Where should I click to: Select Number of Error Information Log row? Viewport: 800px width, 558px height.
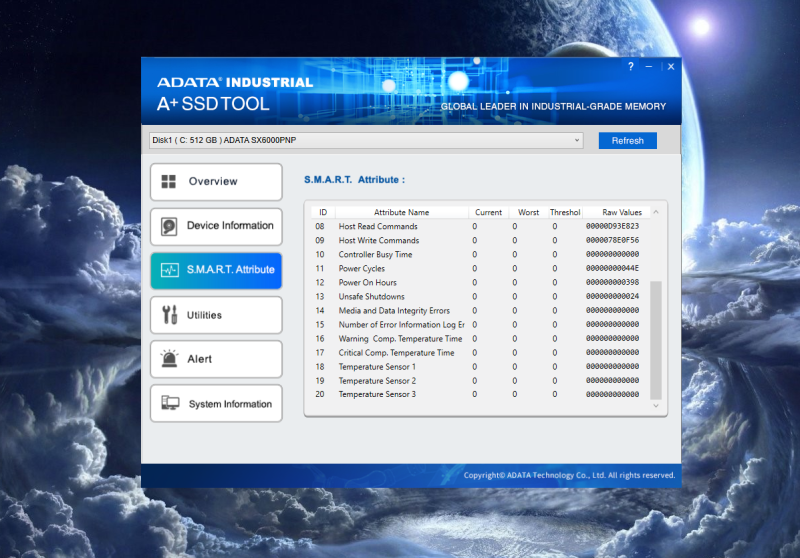click(x=480, y=324)
